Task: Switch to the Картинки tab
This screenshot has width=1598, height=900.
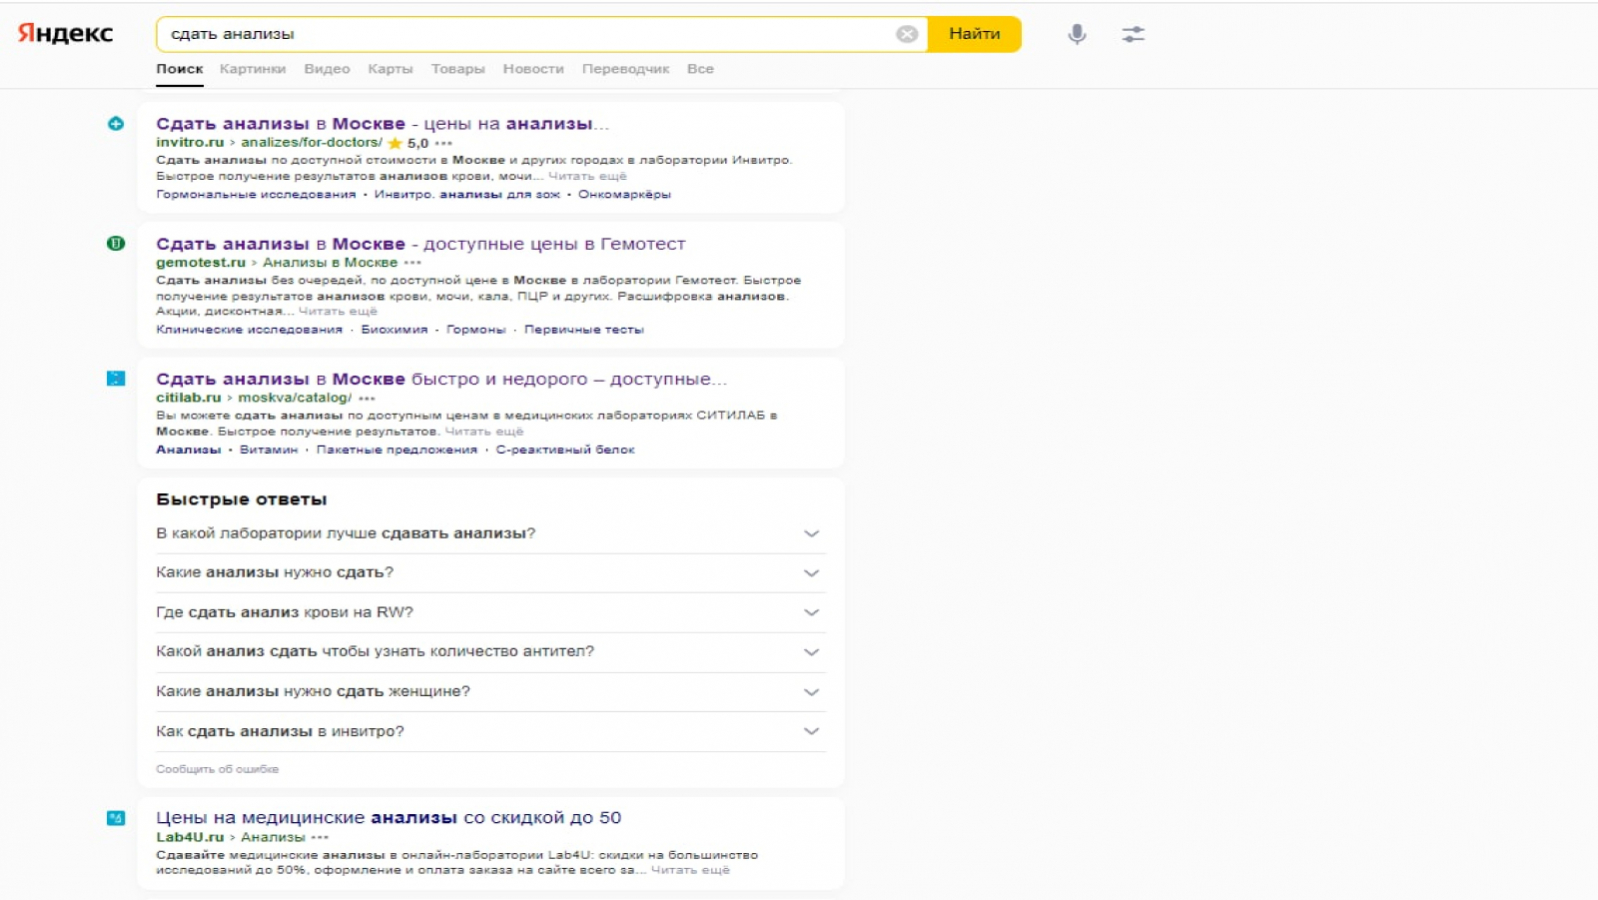Action: click(253, 69)
